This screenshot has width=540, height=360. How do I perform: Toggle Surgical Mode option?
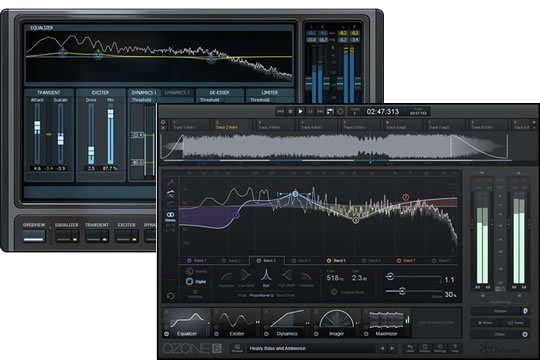pos(347,292)
